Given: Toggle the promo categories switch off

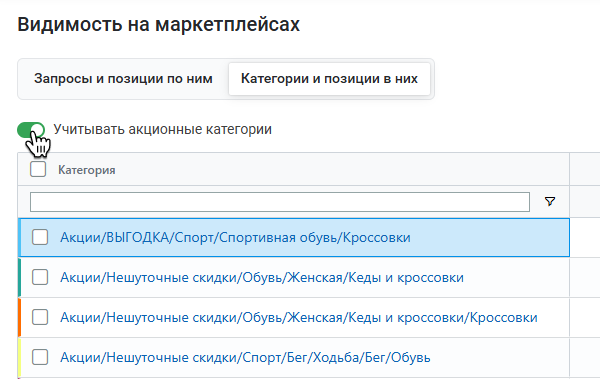Looking at the screenshot, I should pyautogui.click(x=31, y=130).
